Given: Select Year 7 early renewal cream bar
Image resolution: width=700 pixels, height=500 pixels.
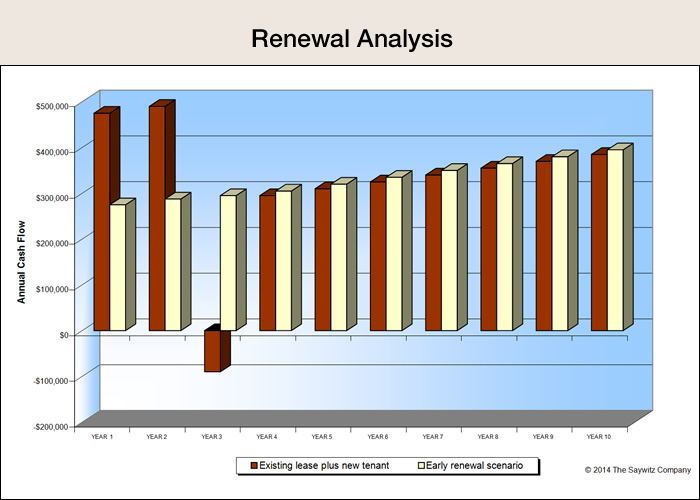Looking at the screenshot, I should click(450, 250).
